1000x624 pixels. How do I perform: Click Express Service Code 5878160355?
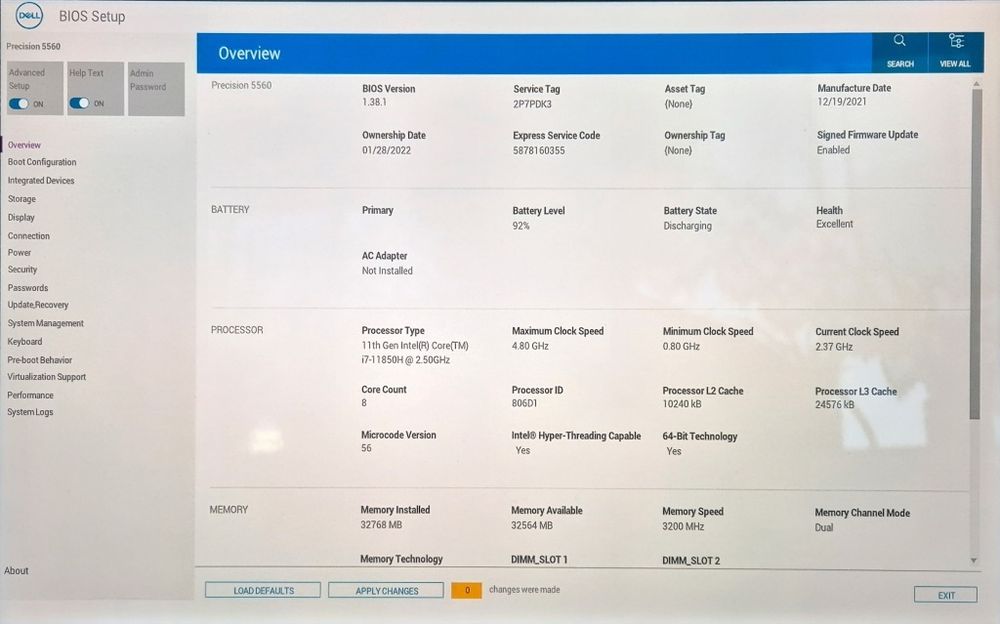click(x=539, y=151)
